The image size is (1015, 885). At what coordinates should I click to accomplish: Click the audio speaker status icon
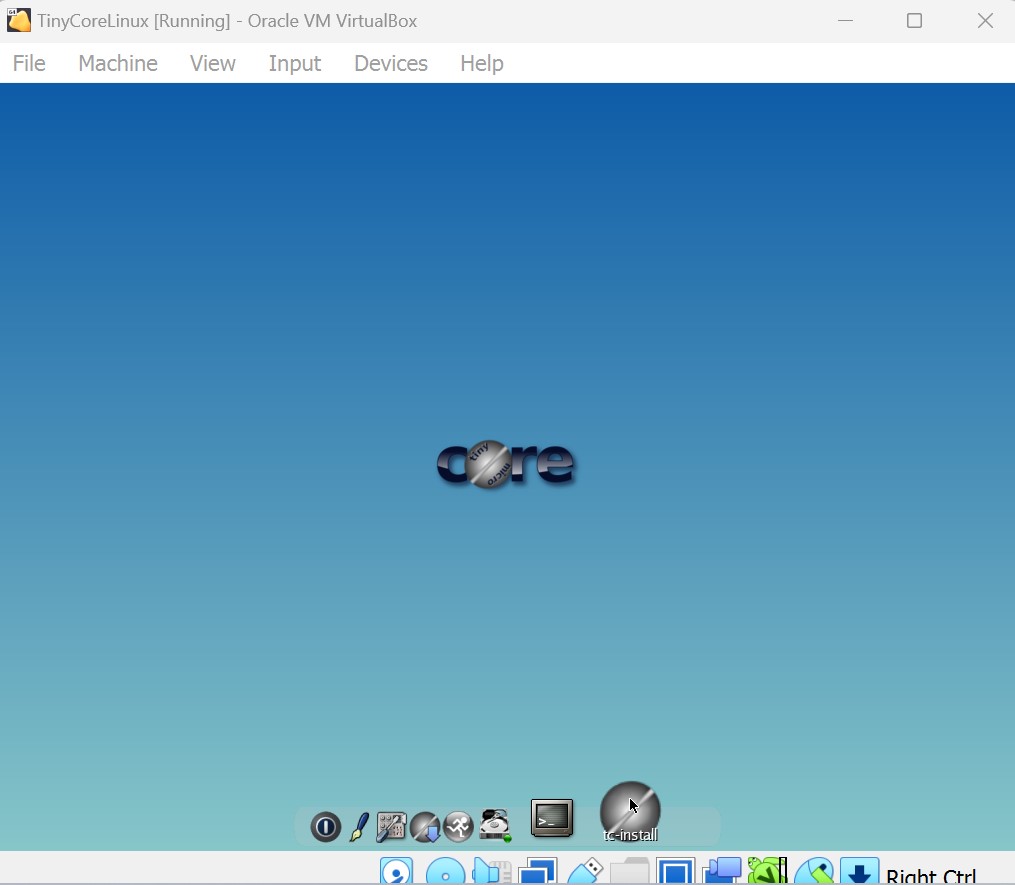[492, 871]
